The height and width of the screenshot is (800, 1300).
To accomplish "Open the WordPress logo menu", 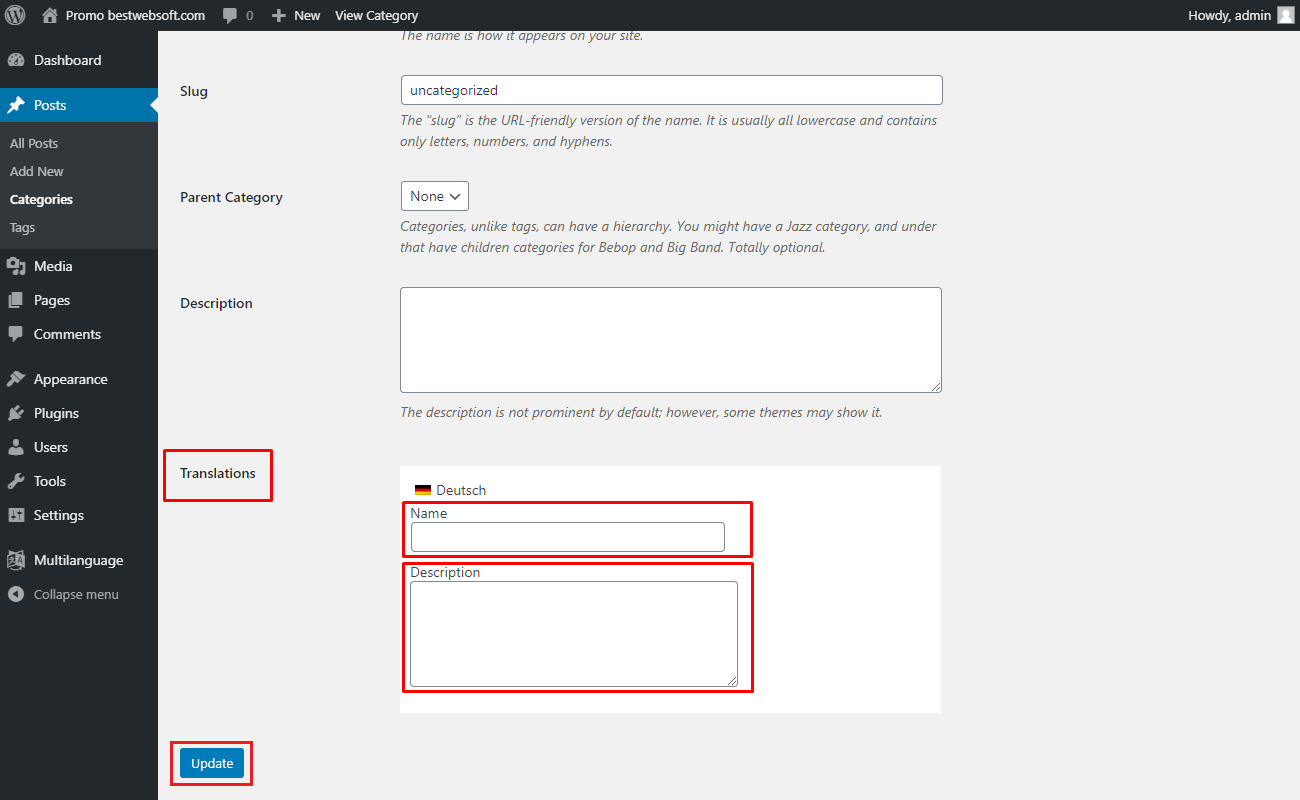I will tap(15, 15).
